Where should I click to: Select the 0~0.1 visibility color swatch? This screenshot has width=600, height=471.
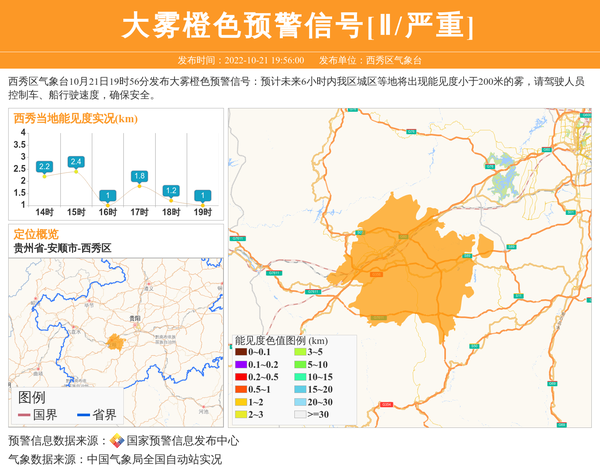click(241, 352)
